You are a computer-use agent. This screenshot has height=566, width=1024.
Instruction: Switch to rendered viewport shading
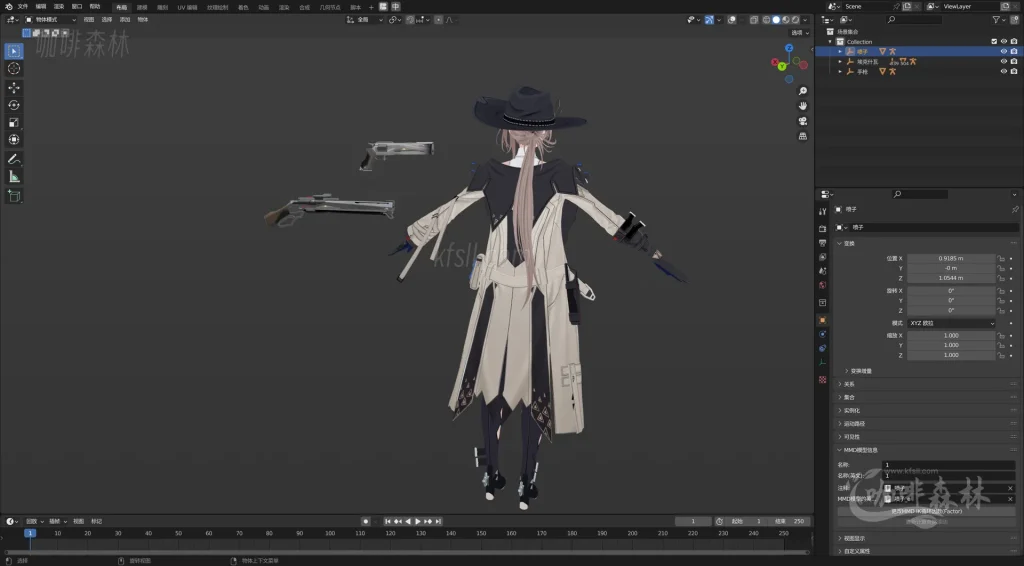click(795, 20)
